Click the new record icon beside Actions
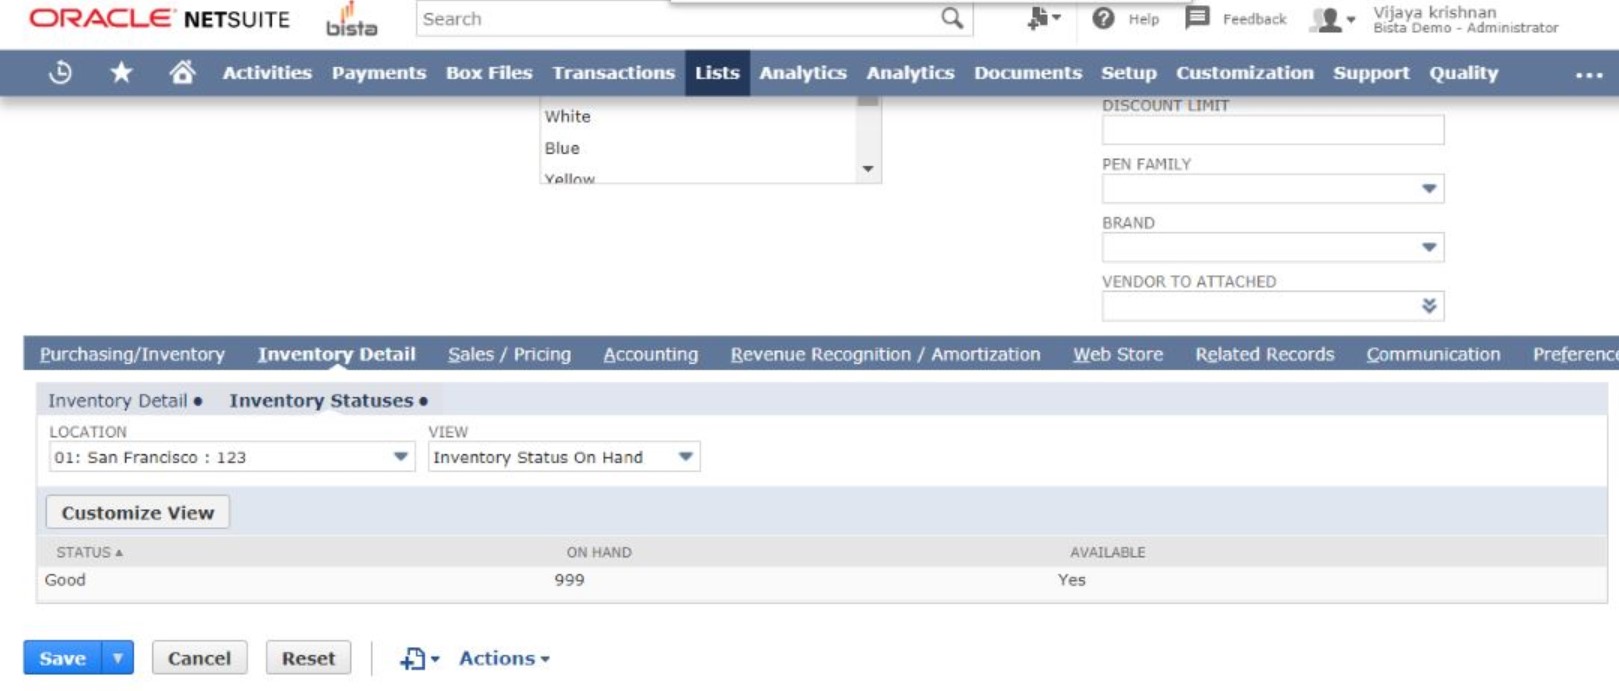The width and height of the screenshot is (1619, 691). (413, 659)
